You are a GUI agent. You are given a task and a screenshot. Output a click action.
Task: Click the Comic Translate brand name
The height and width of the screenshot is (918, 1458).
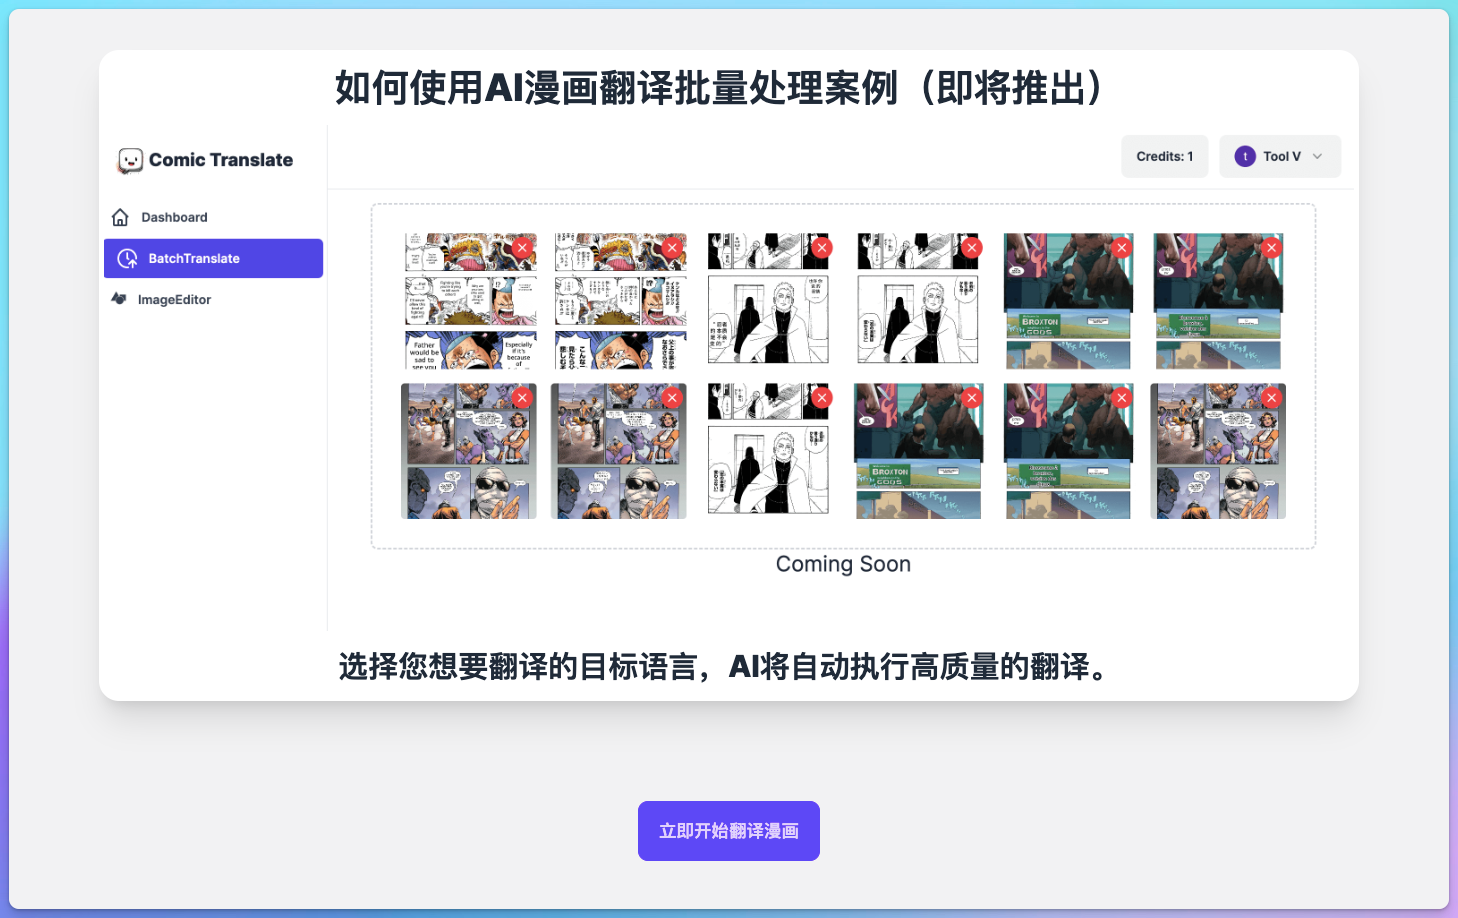click(x=221, y=160)
